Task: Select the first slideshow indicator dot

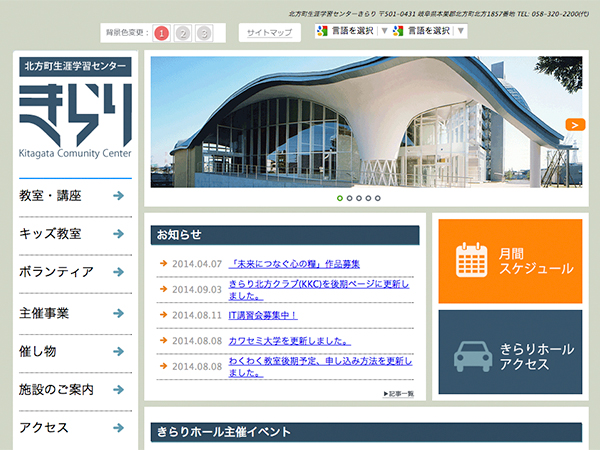Action: [x=340, y=198]
